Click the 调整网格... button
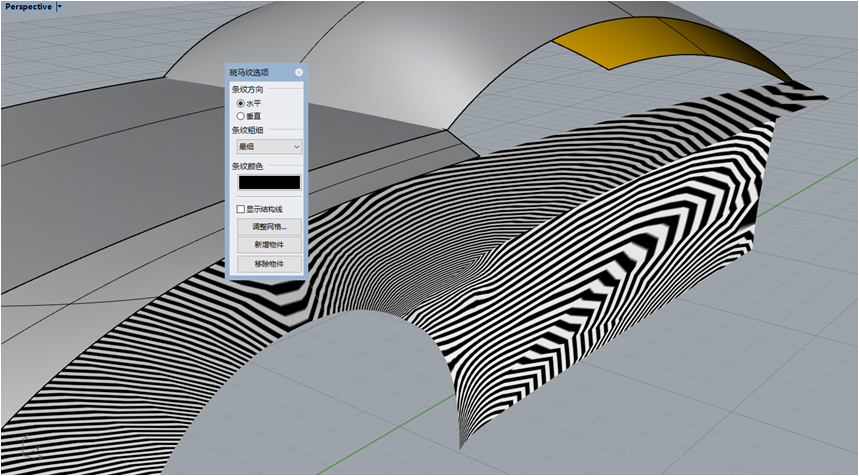This screenshot has height=476, width=859. click(x=268, y=227)
